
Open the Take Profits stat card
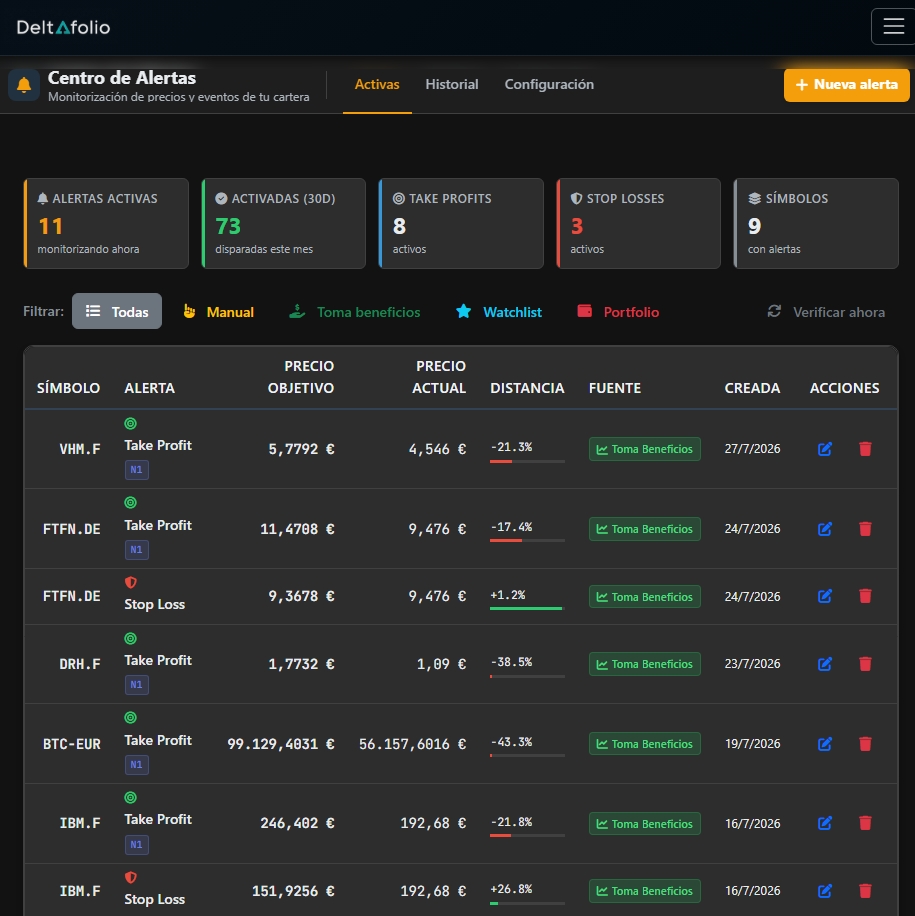[x=461, y=224]
